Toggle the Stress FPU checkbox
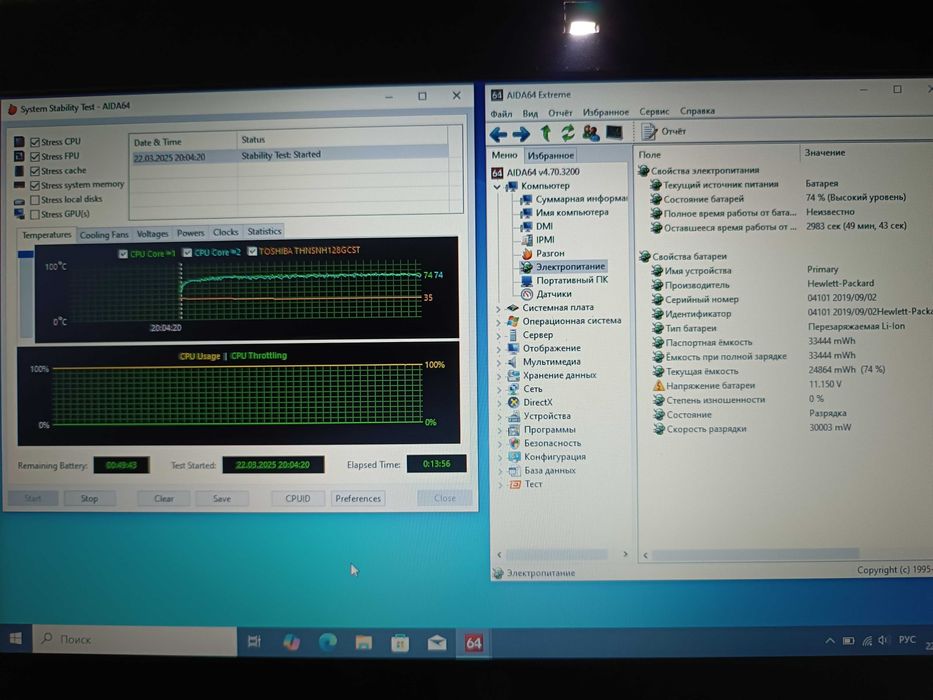Screen dimensions: 933x700 [x=35, y=157]
